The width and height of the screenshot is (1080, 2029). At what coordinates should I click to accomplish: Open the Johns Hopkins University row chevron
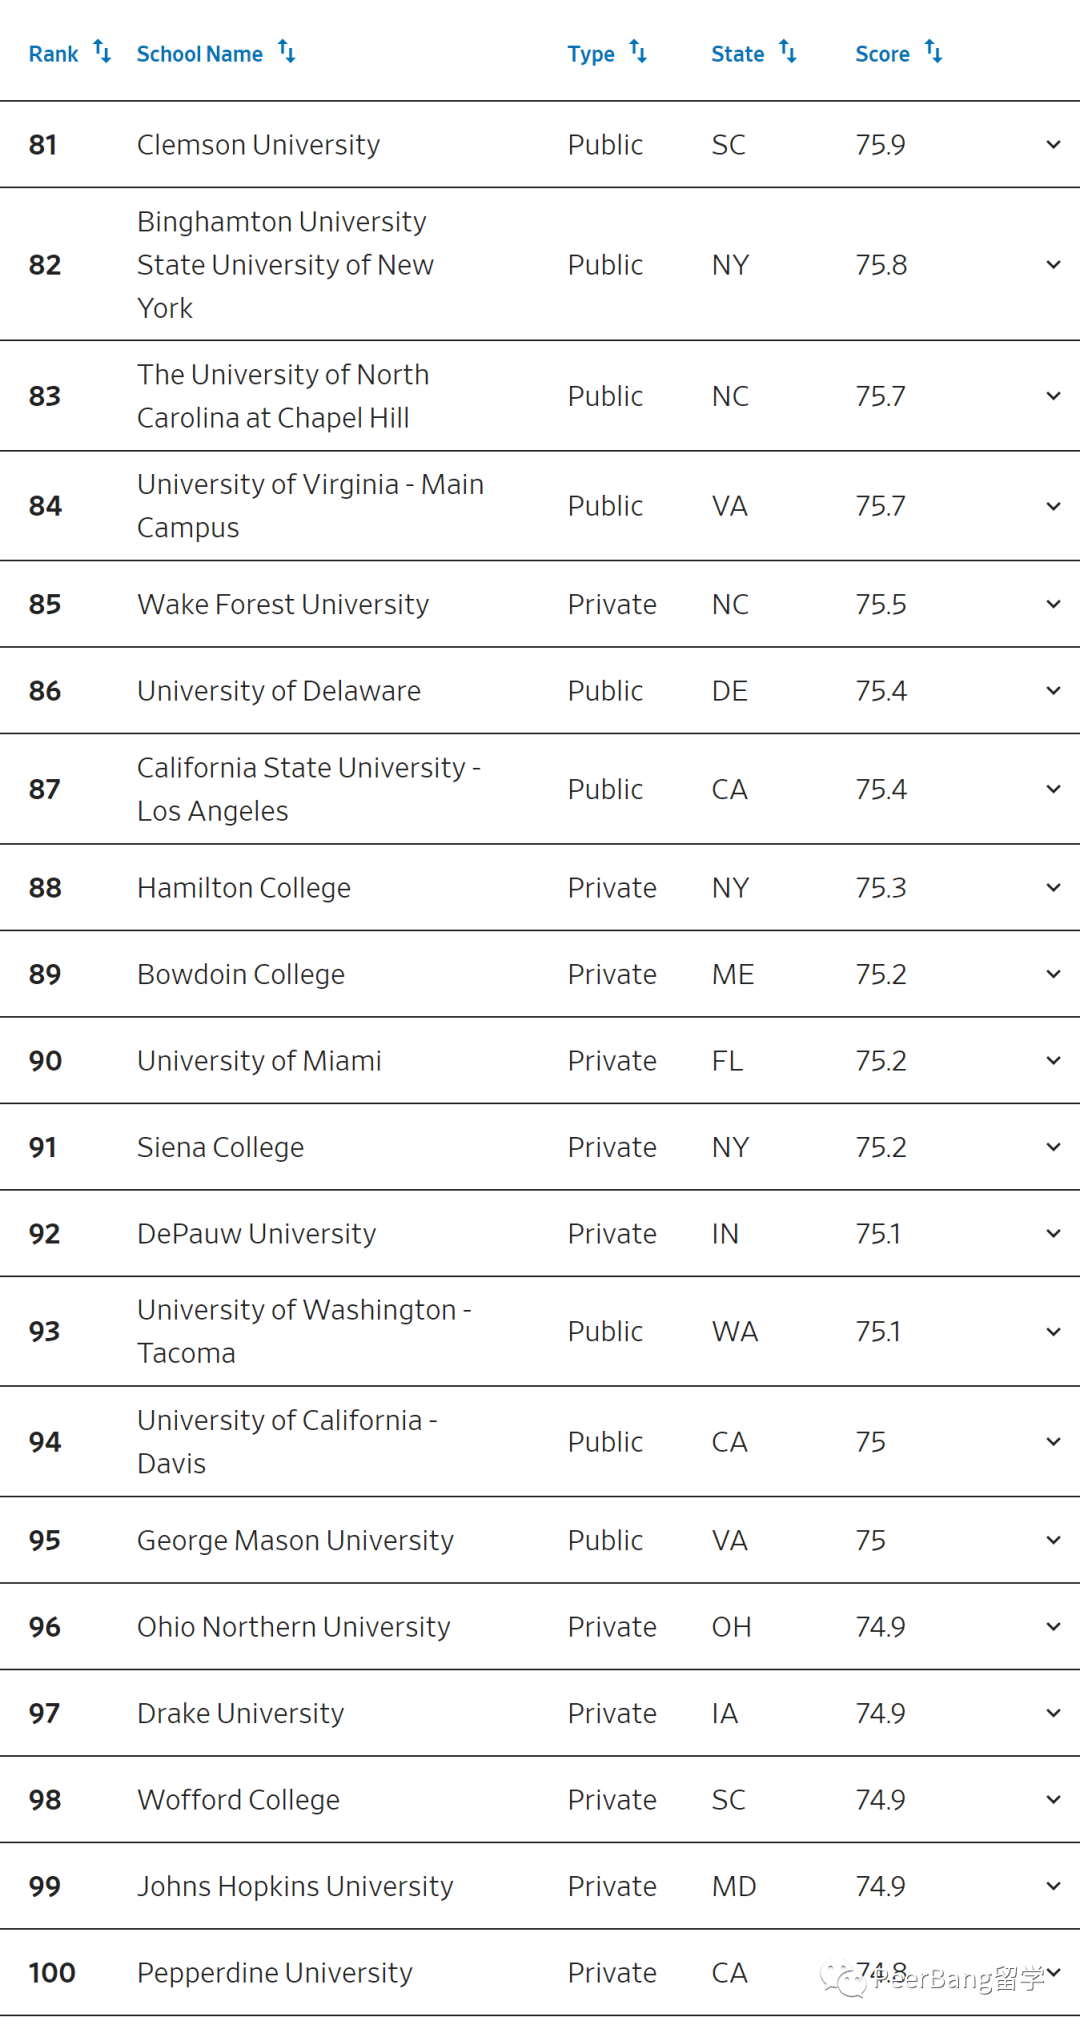[1053, 1886]
